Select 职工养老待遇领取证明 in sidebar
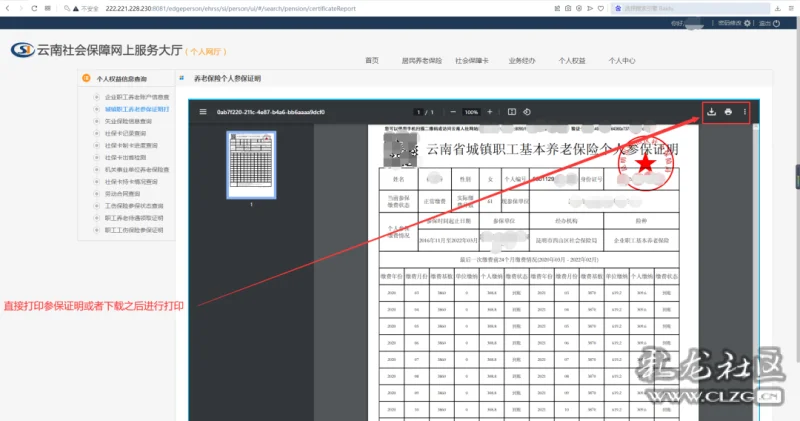 pos(134,218)
